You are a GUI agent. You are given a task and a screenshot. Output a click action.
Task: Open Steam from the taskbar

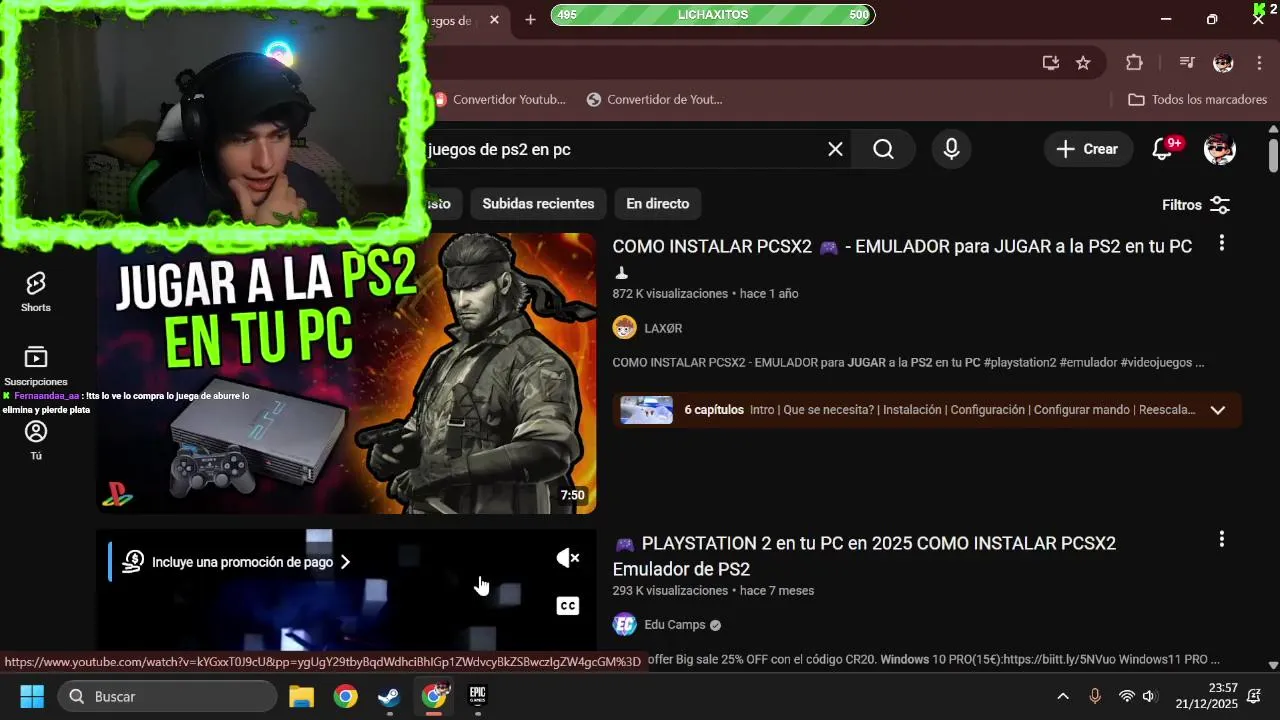(389, 696)
